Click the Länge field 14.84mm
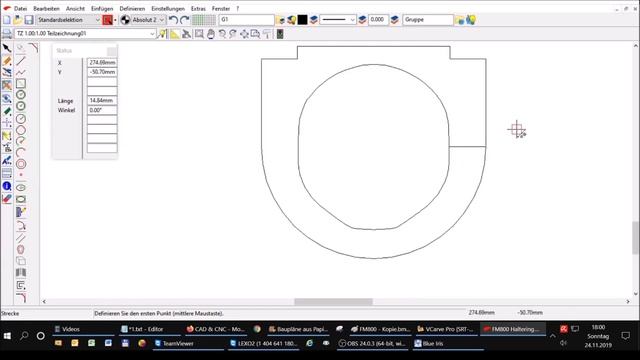 (102, 100)
